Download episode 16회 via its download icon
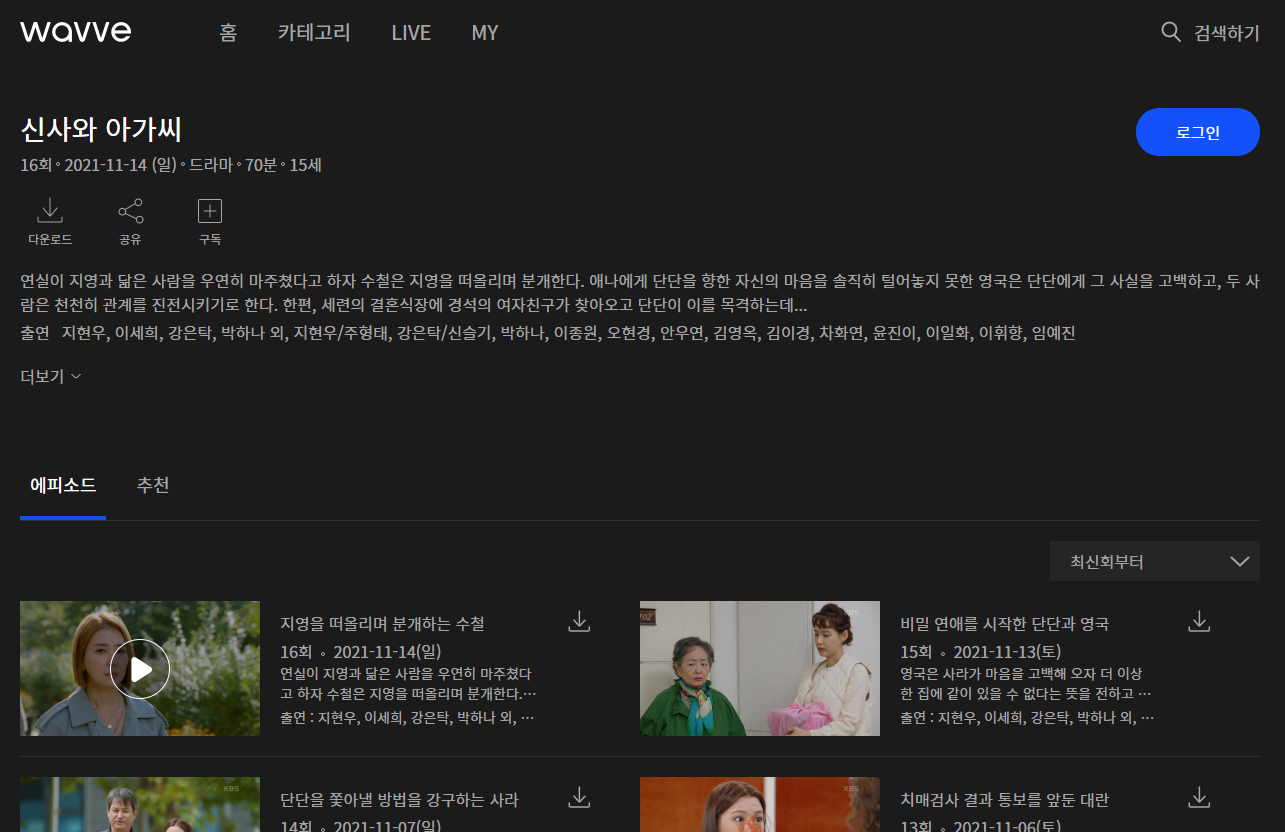Image resolution: width=1285 pixels, height=832 pixels. click(x=579, y=622)
